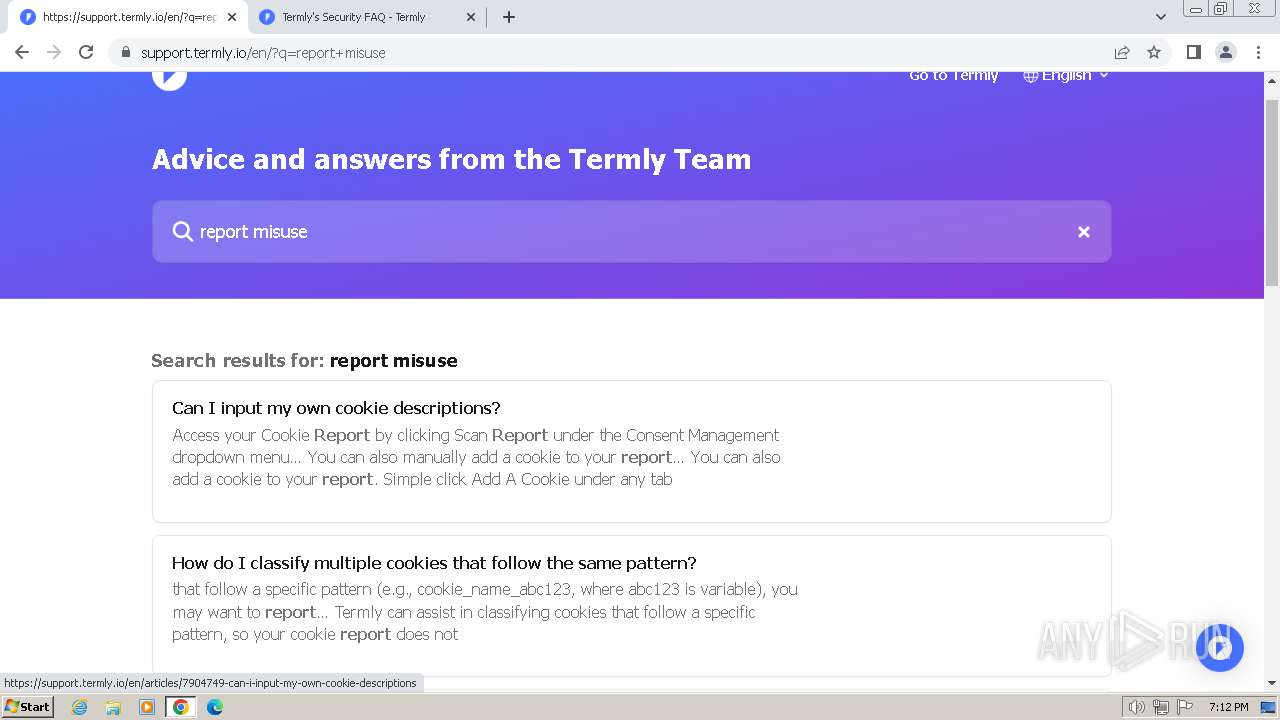
Task: Open the Windows Start menu
Action: click(27, 707)
